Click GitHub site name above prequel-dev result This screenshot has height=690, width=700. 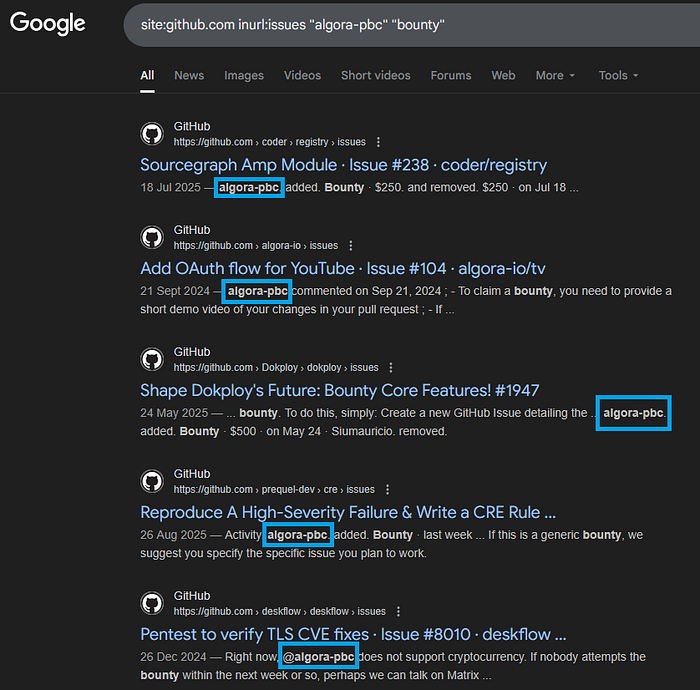click(x=192, y=474)
